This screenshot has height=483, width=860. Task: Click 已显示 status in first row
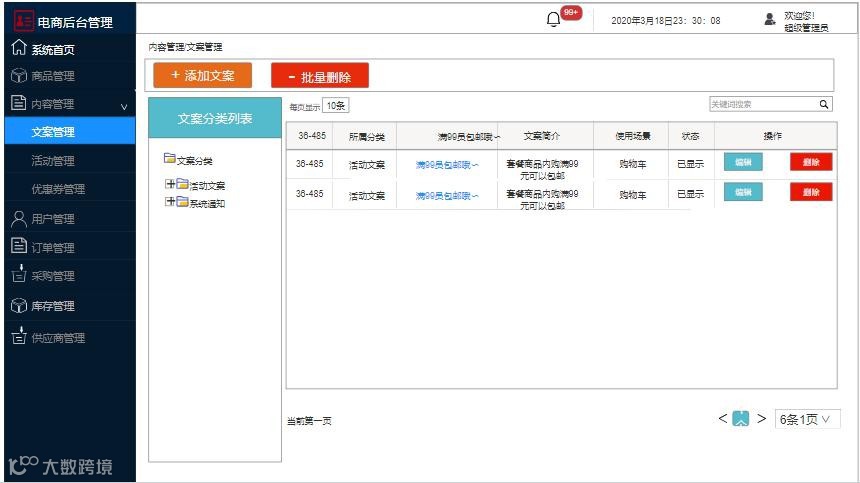pos(691,164)
